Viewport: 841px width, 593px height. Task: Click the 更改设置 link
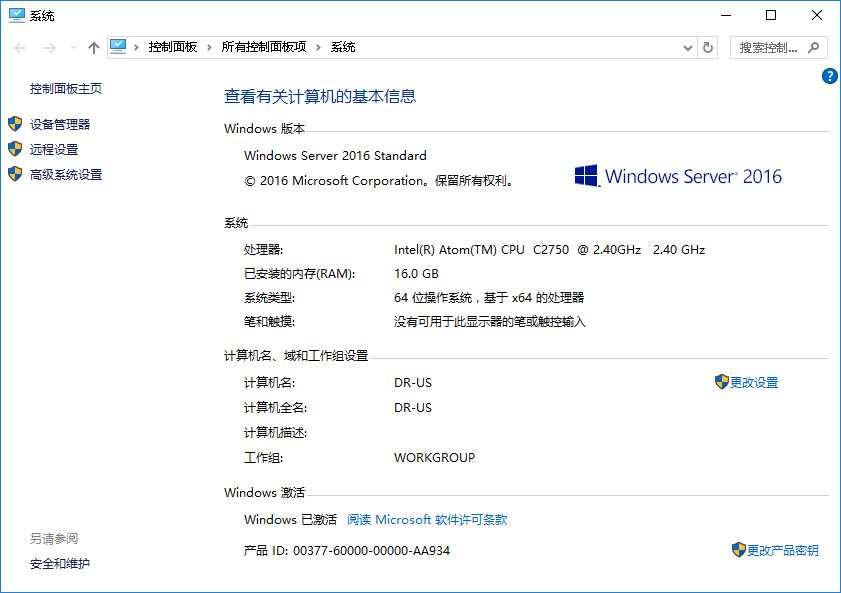click(x=754, y=382)
